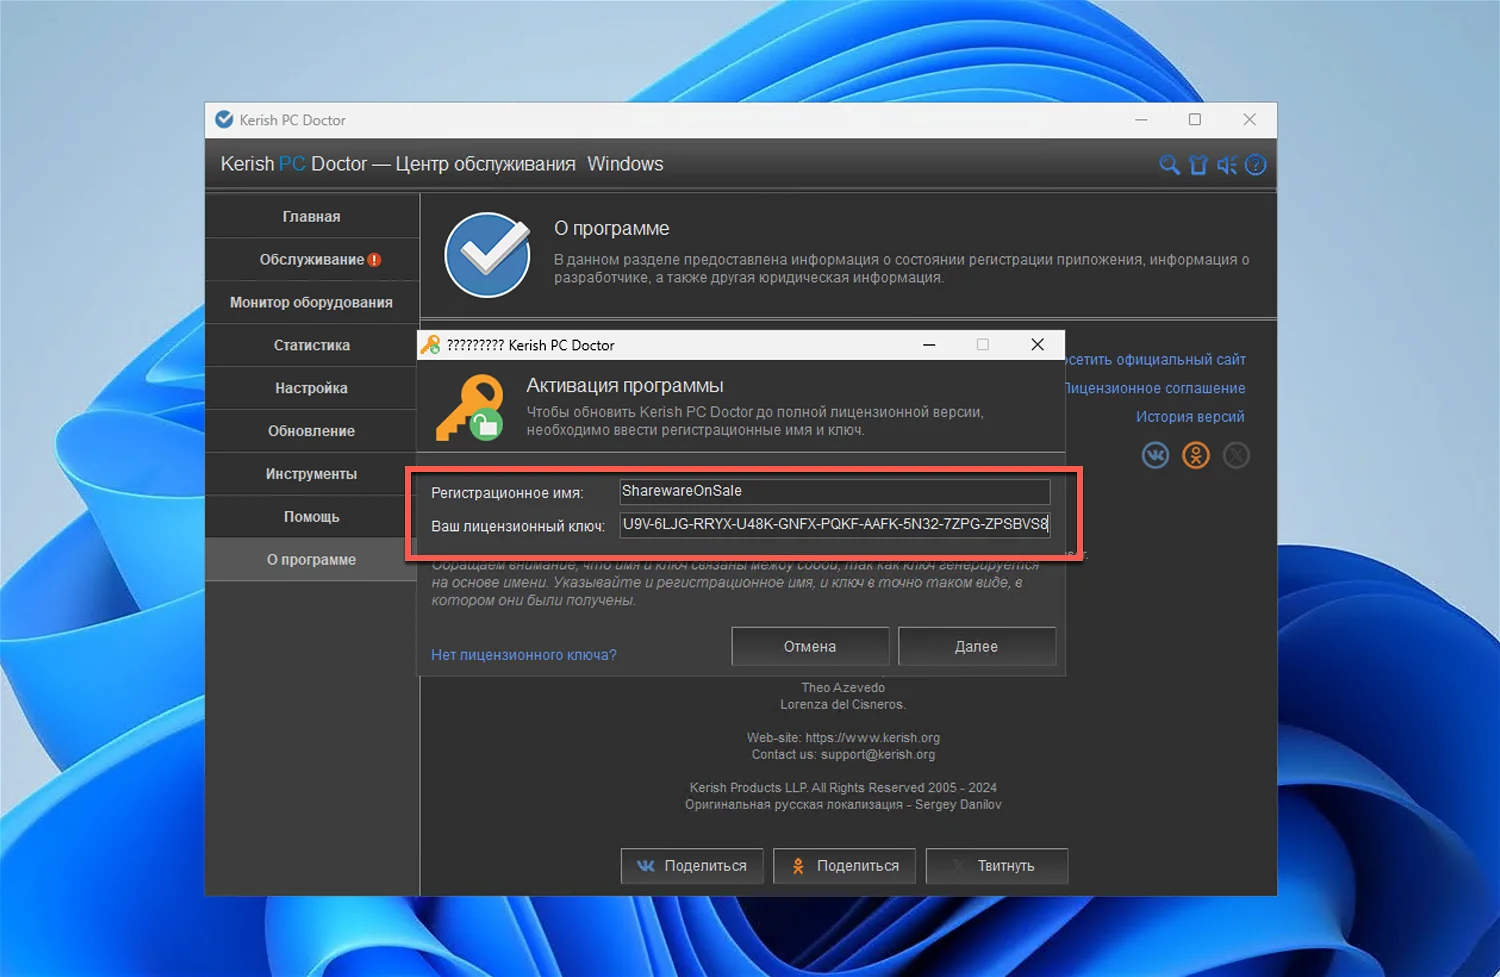
Task: Open the Обслуживание section
Action: (x=312, y=259)
